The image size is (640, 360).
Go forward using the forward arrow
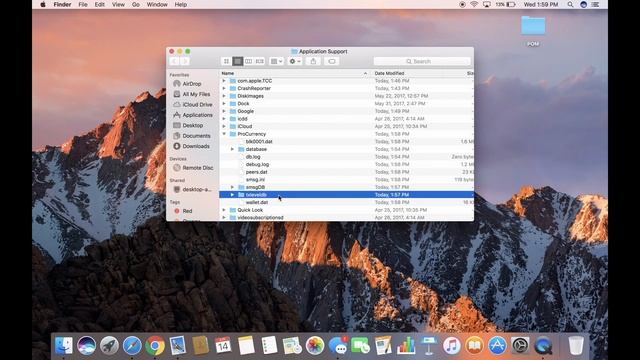click(x=184, y=61)
